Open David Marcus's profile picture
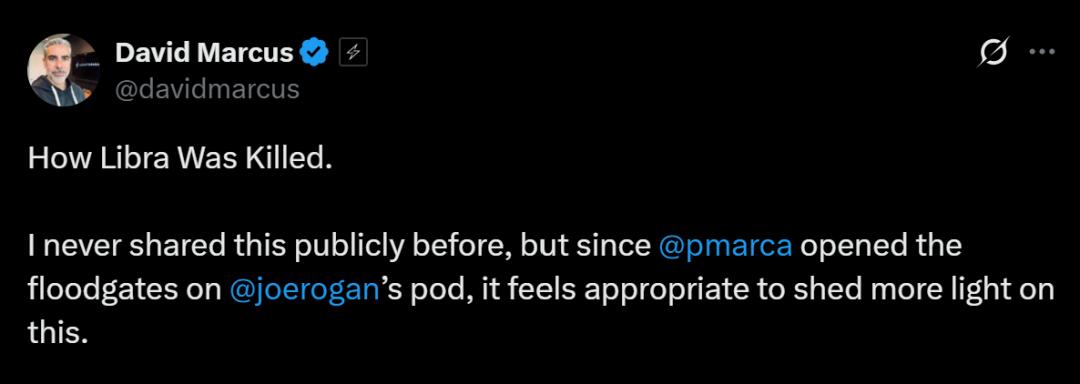1080x384 pixels. click(64, 70)
